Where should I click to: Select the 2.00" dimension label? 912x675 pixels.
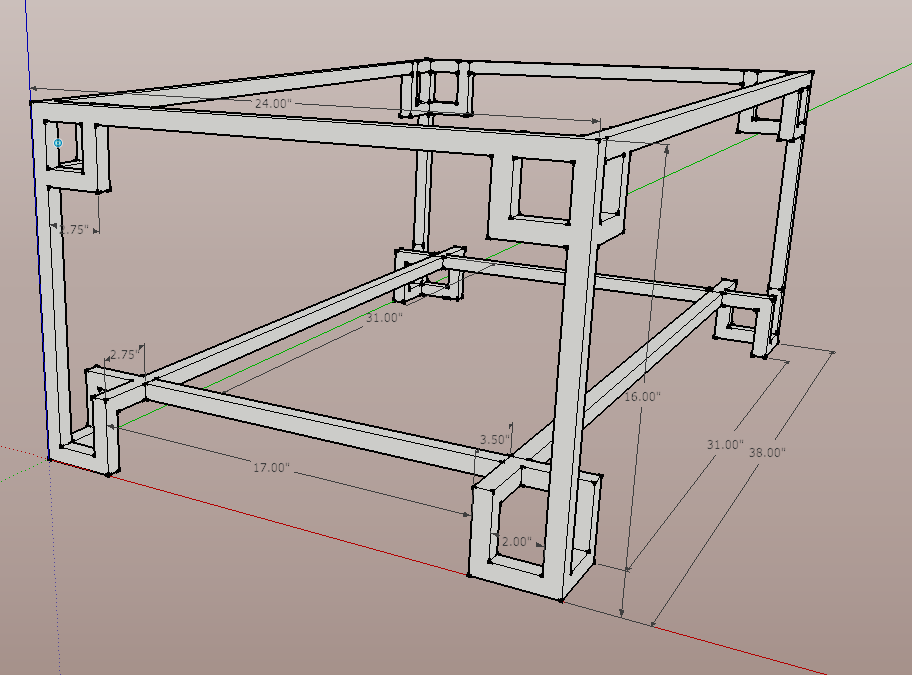515,542
